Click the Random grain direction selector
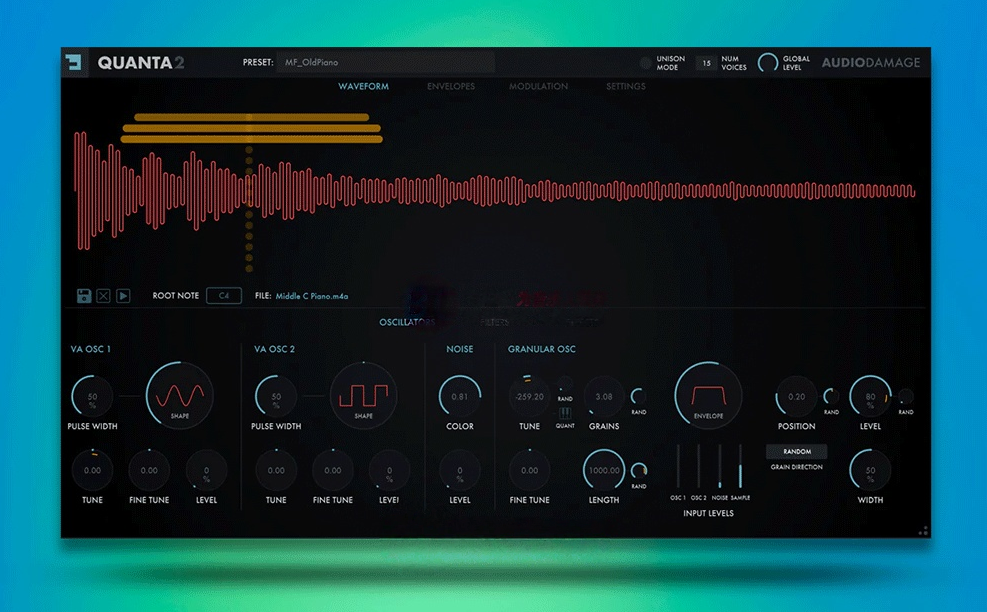Image resolution: width=987 pixels, height=612 pixels. (797, 451)
